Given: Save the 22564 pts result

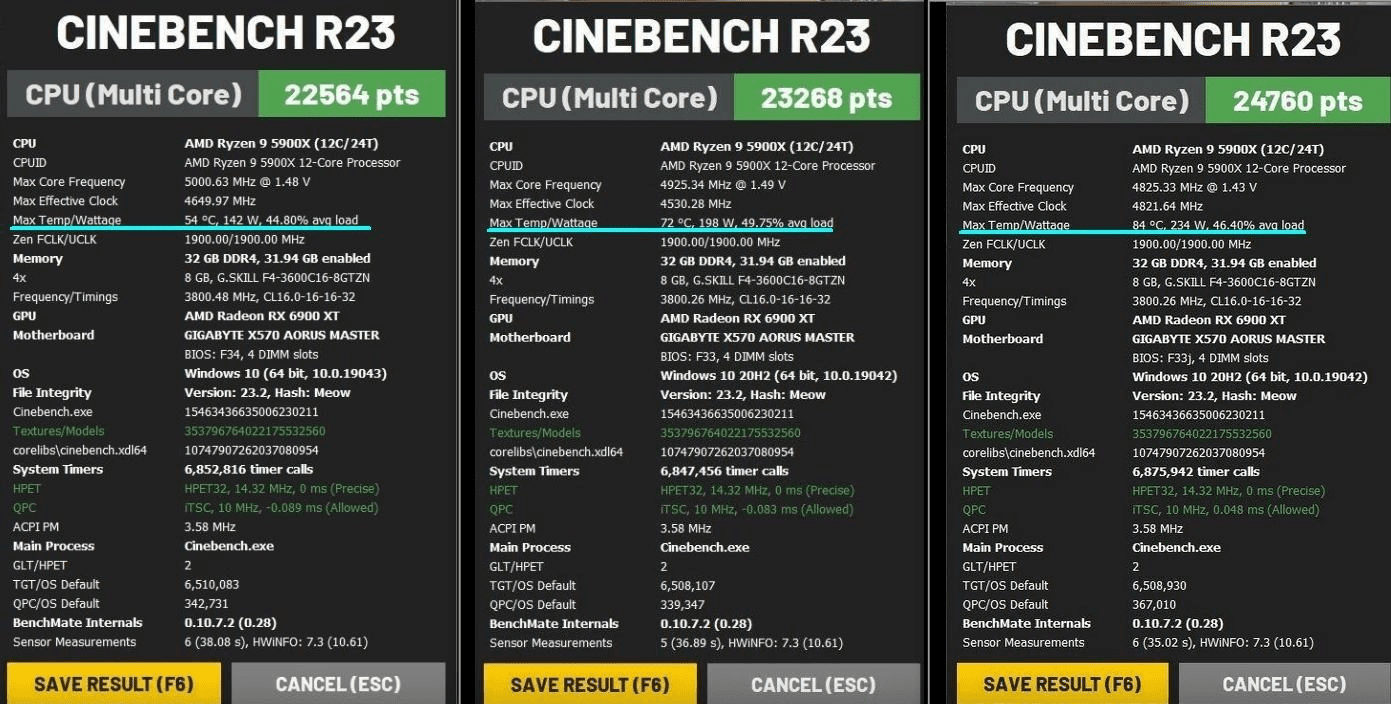Looking at the screenshot, I should pyautogui.click(x=114, y=685).
